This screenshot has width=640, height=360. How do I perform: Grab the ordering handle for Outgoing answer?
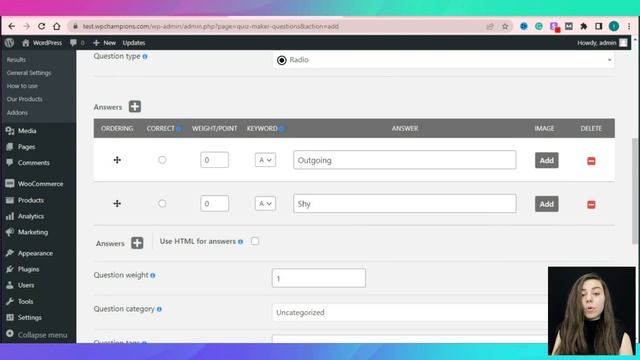[x=117, y=160]
